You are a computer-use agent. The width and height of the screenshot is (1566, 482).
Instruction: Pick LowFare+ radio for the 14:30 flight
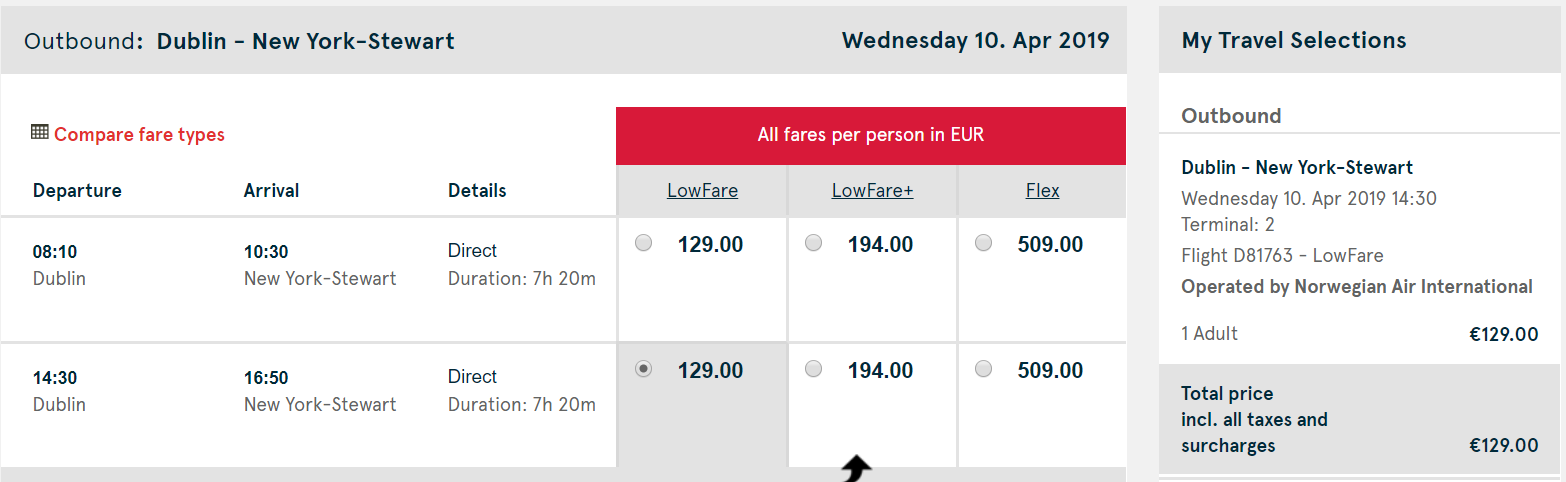pos(814,369)
